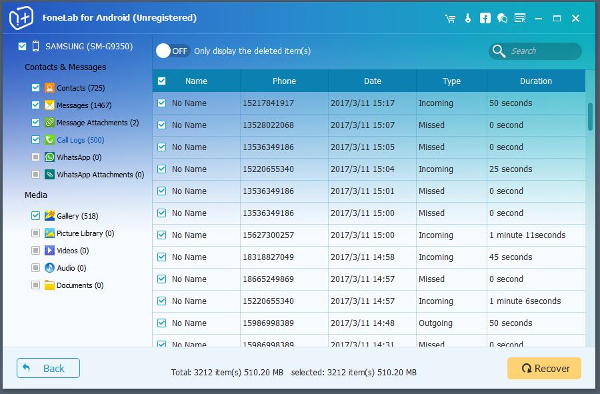Viewport: 600px width, 394px height.
Task: Click the Recover button
Action: click(x=544, y=368)
